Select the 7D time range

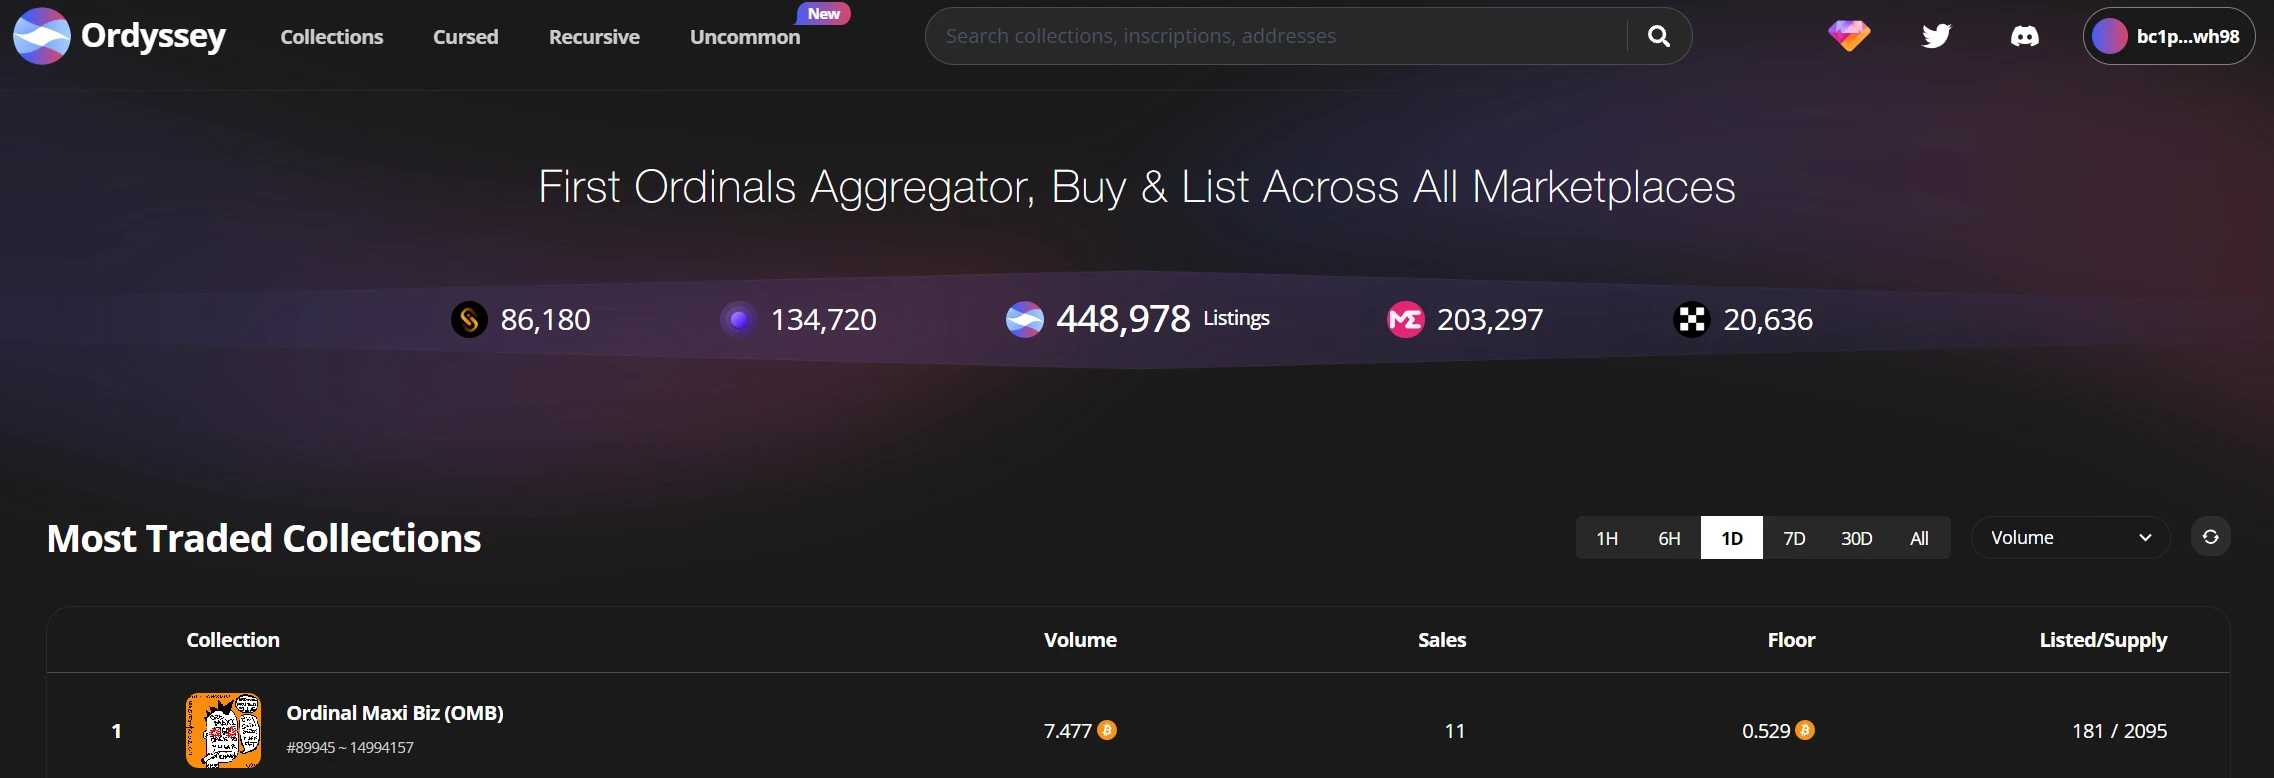pyautogui.click(x=1794, y=538)
